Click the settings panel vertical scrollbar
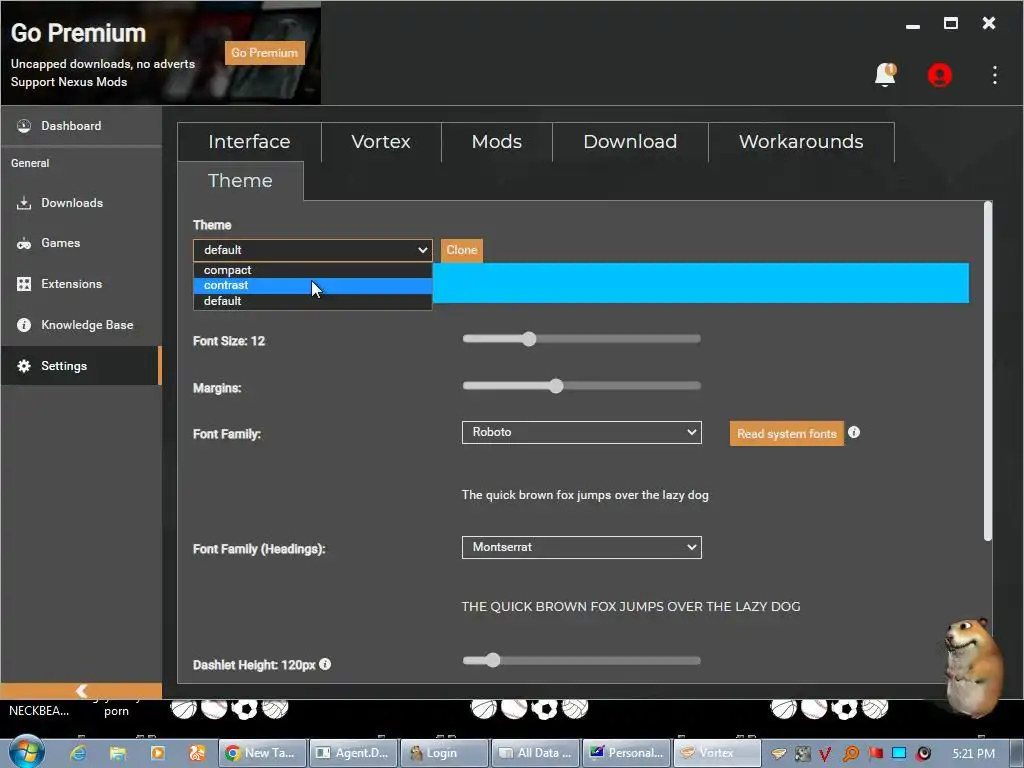Viewport: 1024px width, 768px height. pos(987,371)
